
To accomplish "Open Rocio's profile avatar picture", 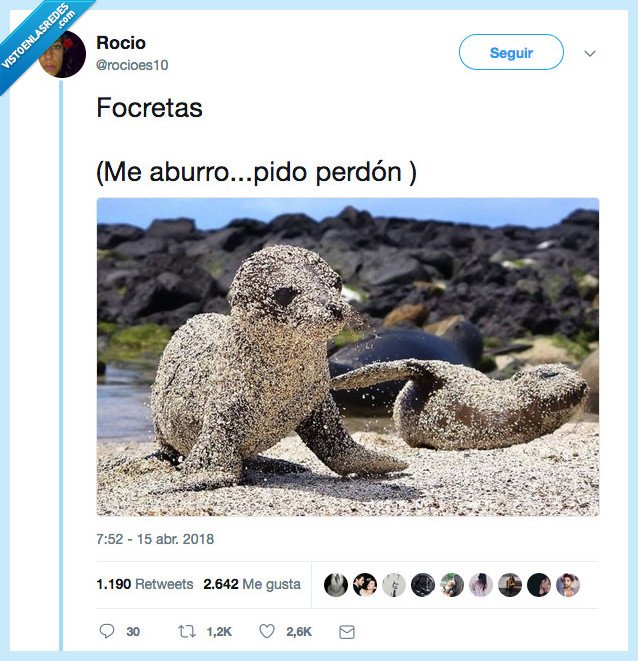I will point(62,54).
